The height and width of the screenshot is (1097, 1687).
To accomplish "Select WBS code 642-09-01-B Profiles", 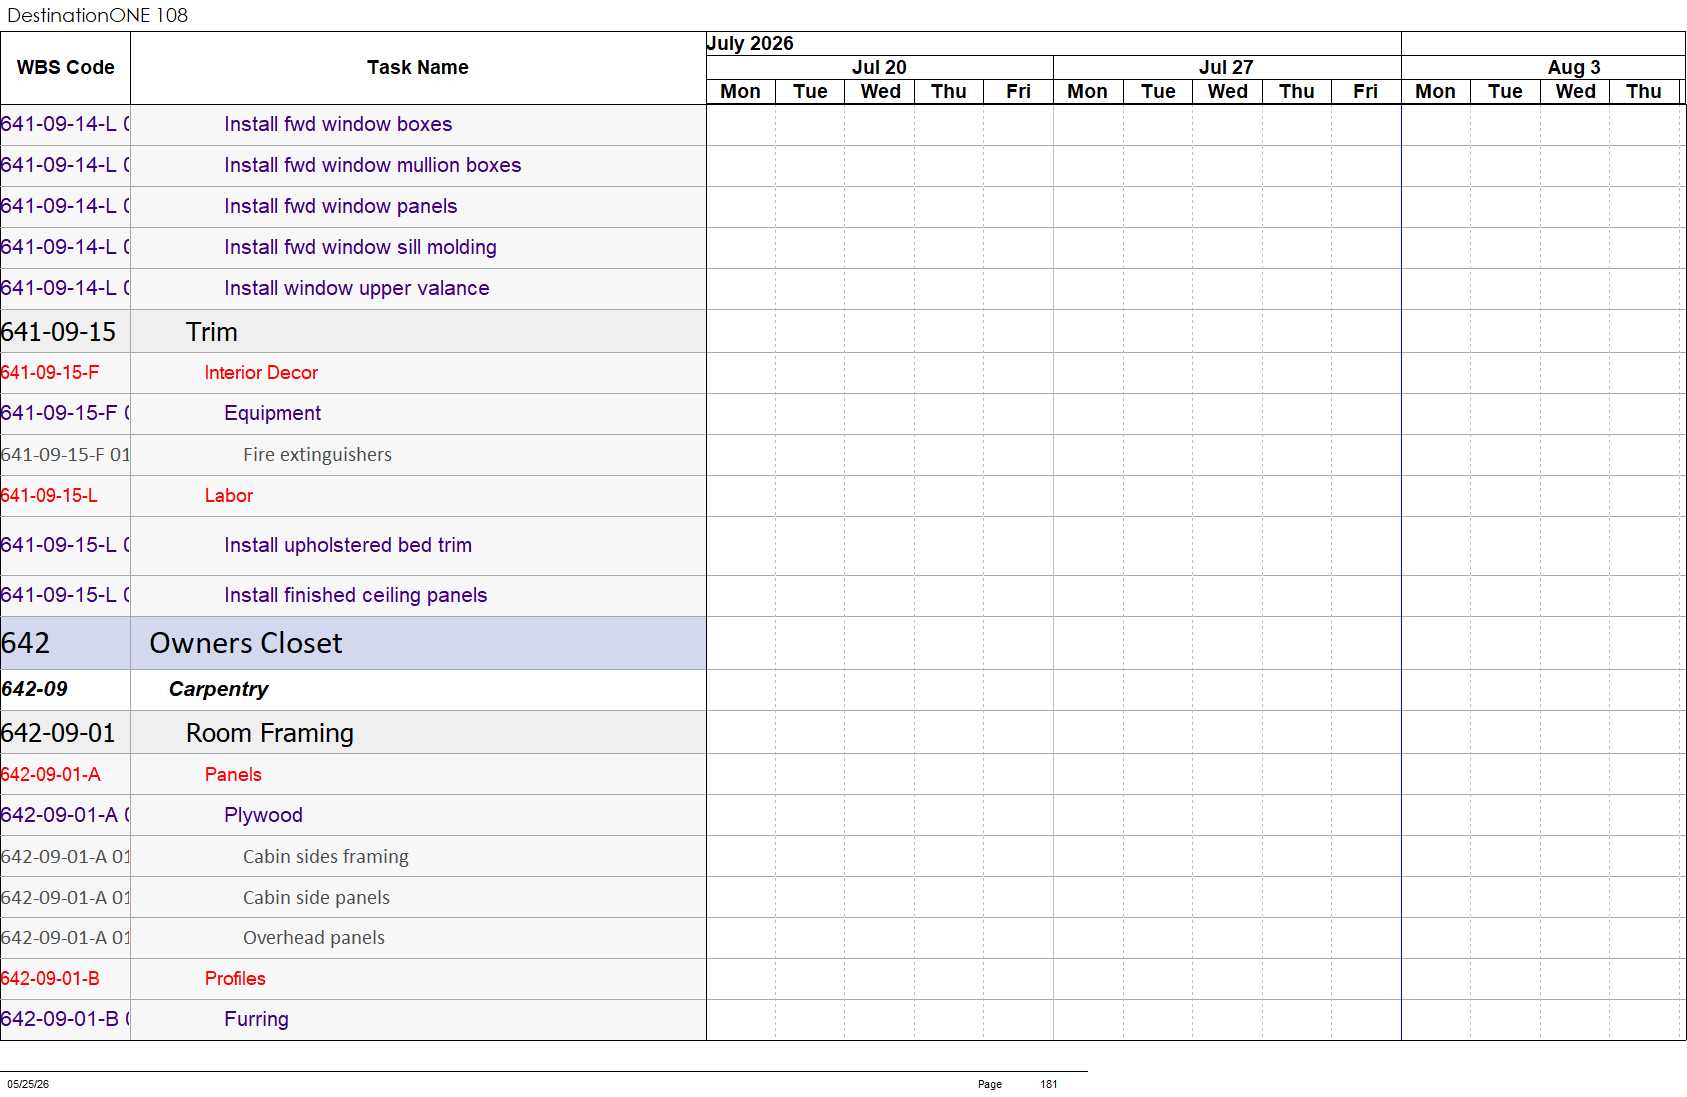I will [x=50, y=979].
